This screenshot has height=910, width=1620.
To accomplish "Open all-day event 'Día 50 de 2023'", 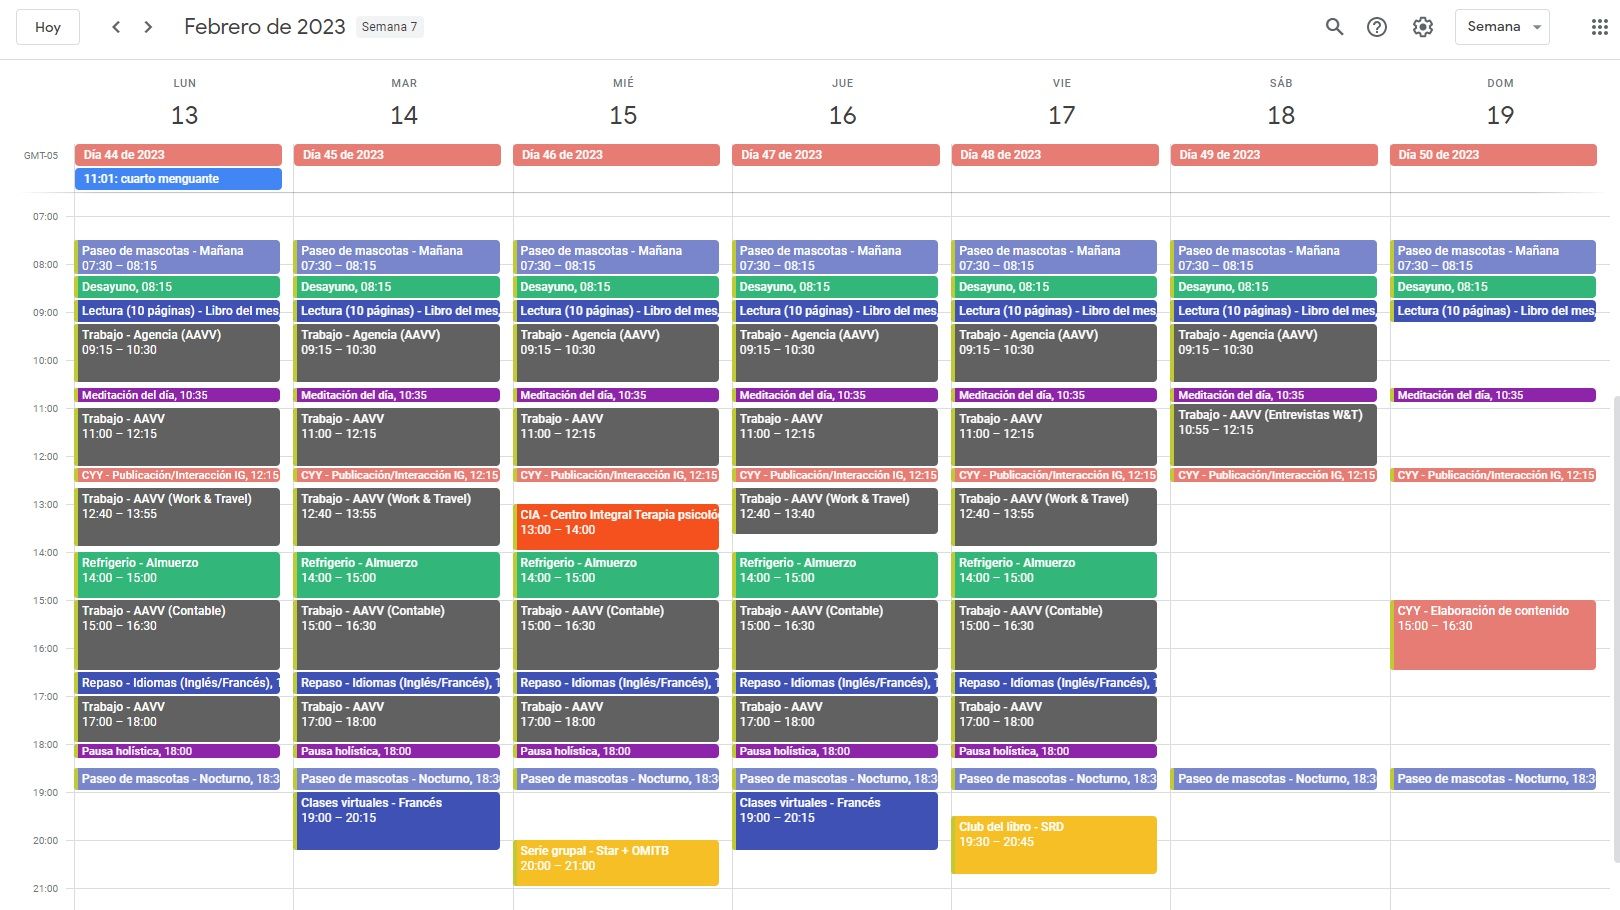I will pyautogui.click(x=1493, y=155).
